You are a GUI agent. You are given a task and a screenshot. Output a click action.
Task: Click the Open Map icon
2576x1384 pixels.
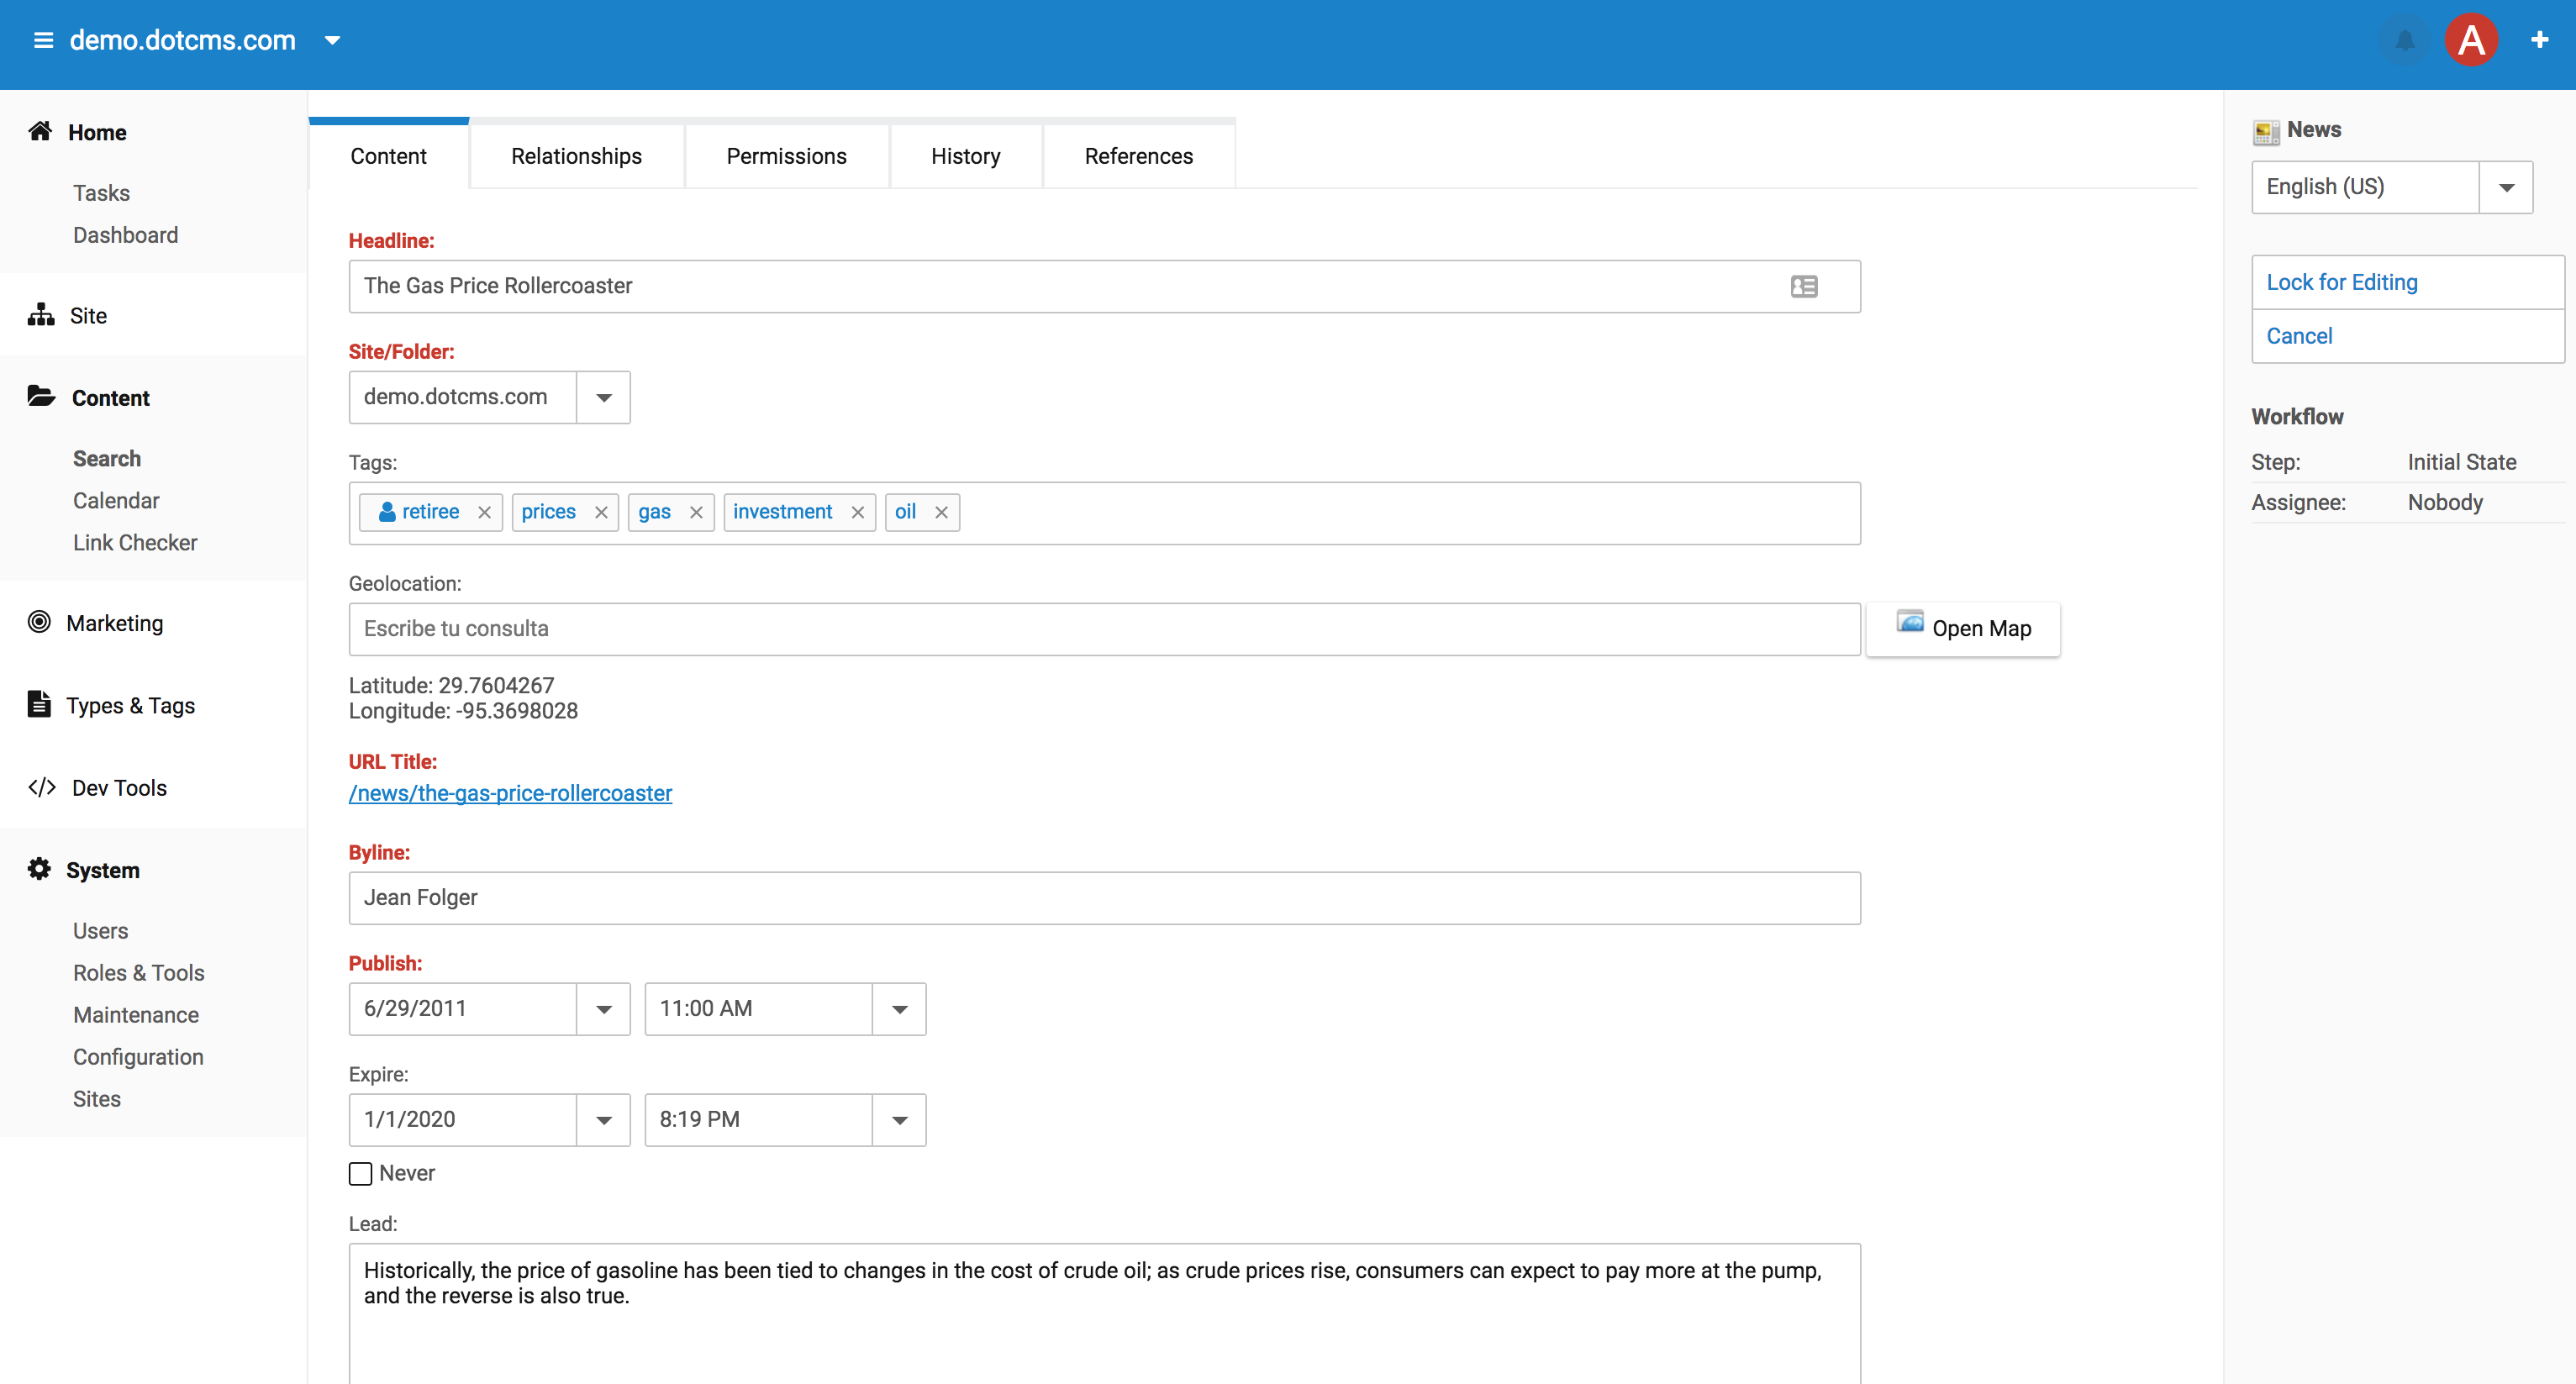point(1911,621)
